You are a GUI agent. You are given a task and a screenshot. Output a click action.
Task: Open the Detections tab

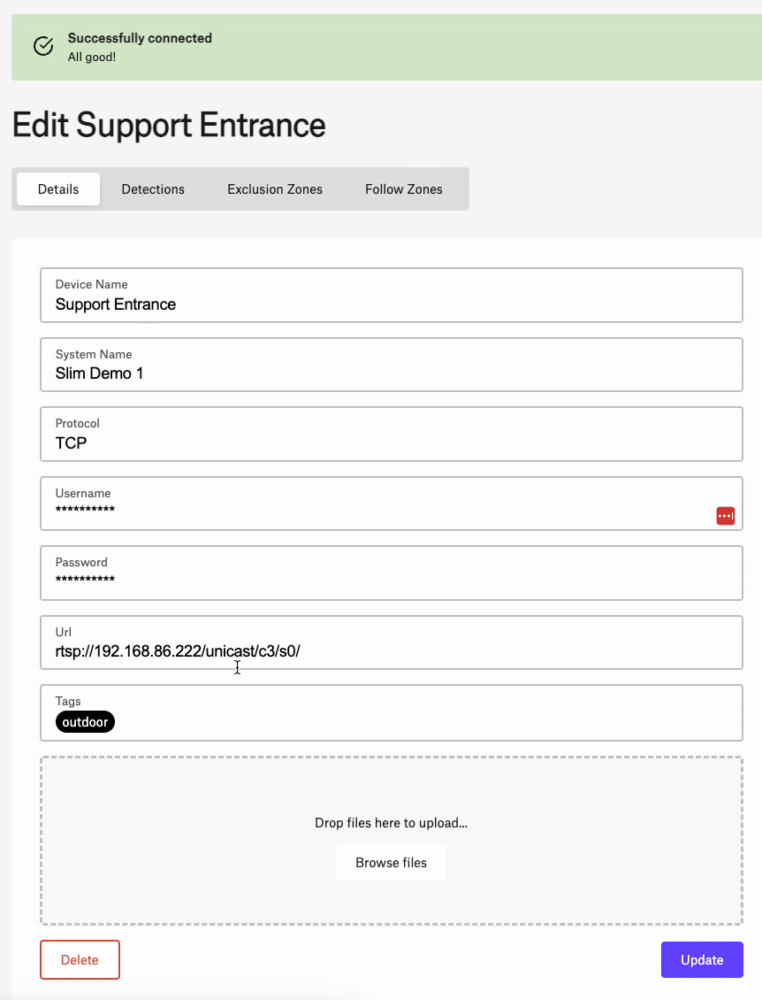pos(153,189)
